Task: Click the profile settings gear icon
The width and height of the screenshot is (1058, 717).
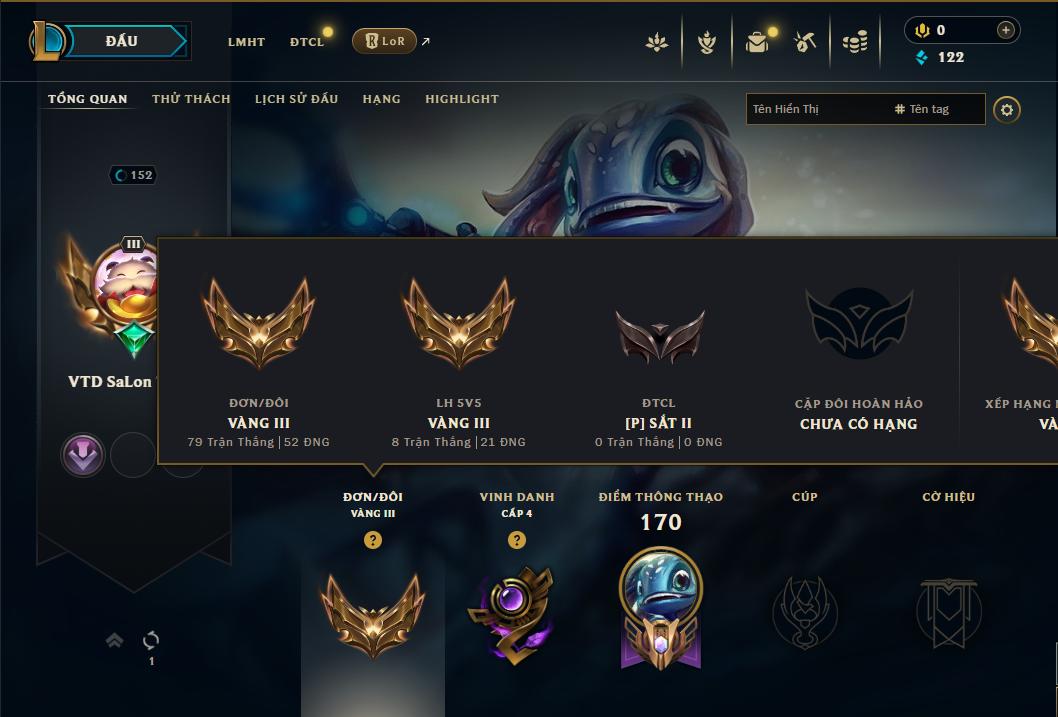Action: [x=1007, y=110]
